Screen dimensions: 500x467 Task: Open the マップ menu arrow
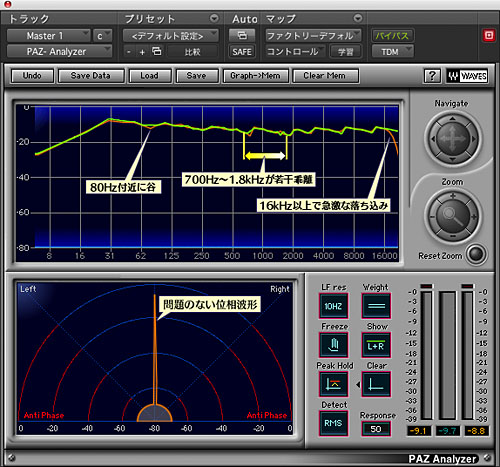click(x=358, y=18)
